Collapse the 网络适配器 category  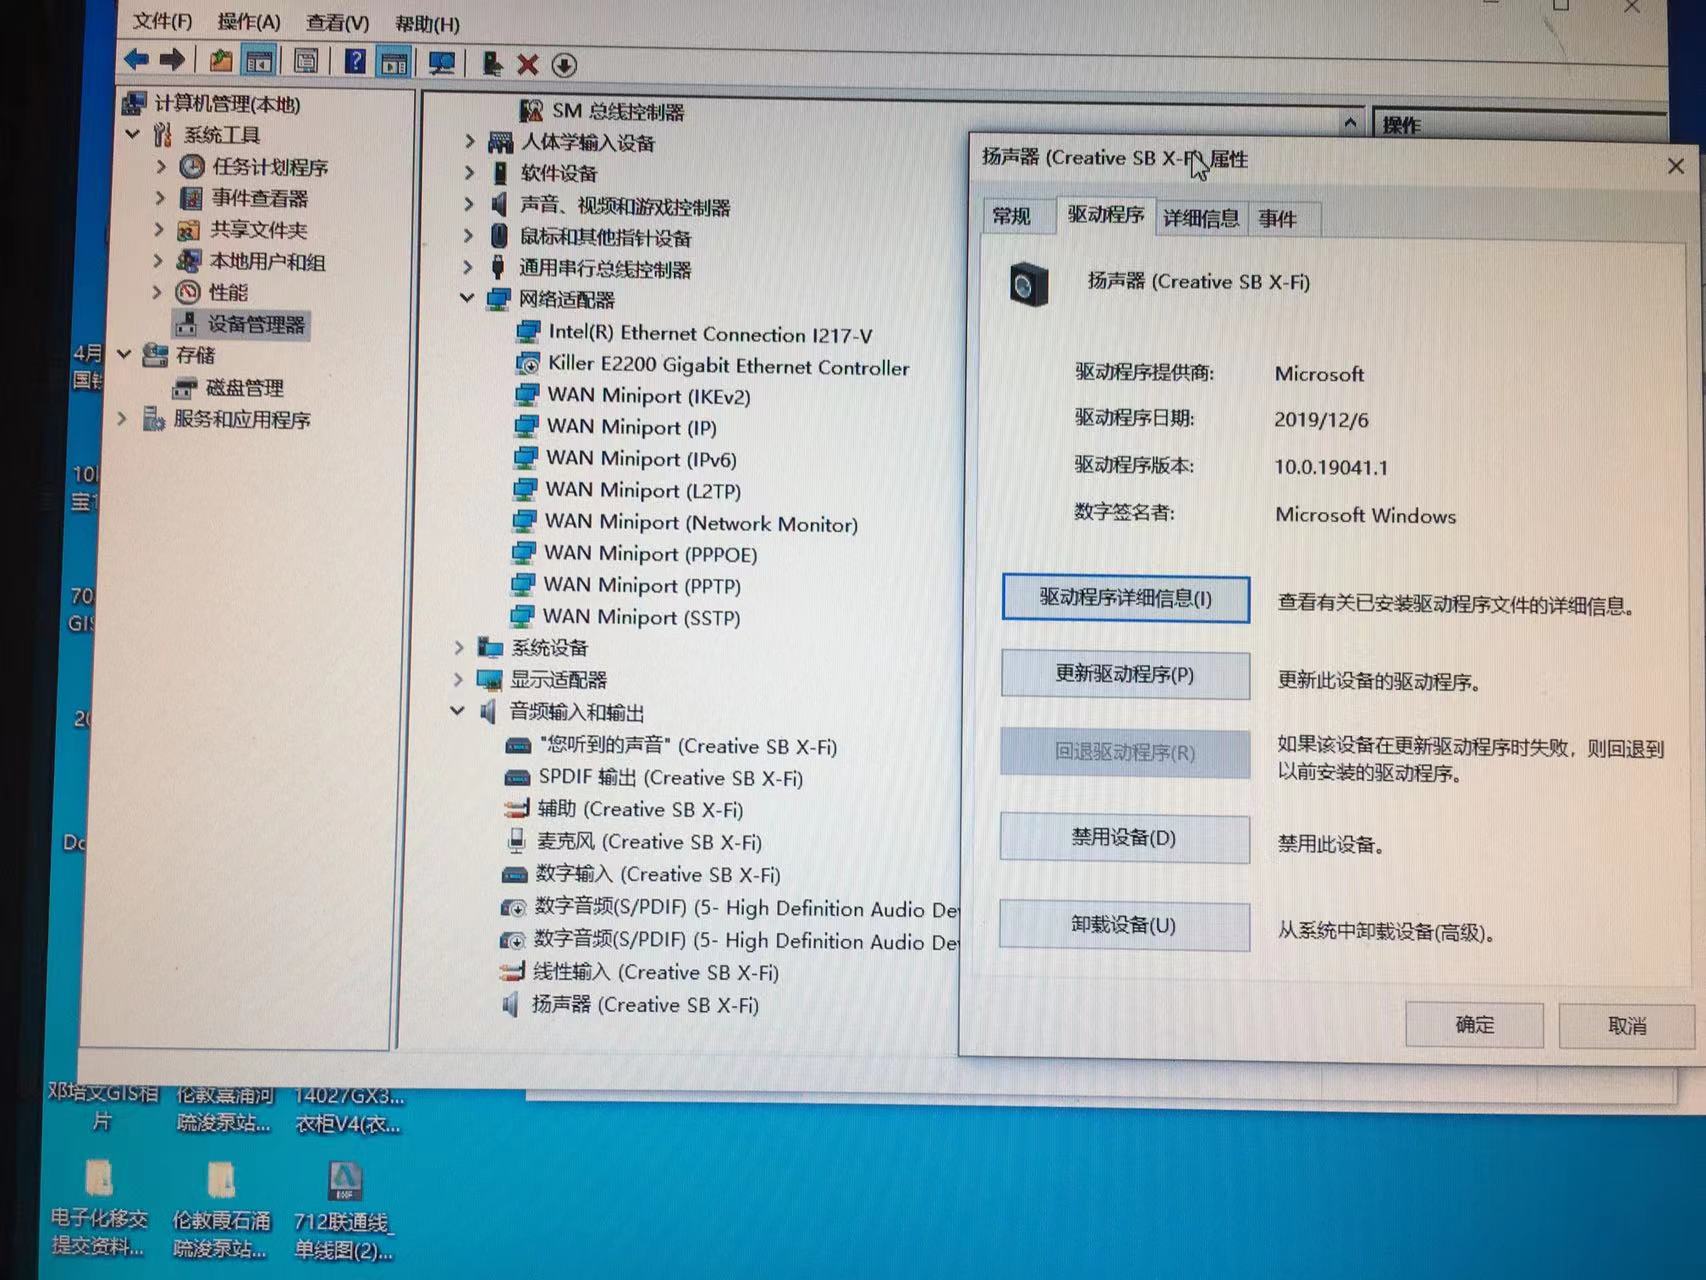click(466, 298)
